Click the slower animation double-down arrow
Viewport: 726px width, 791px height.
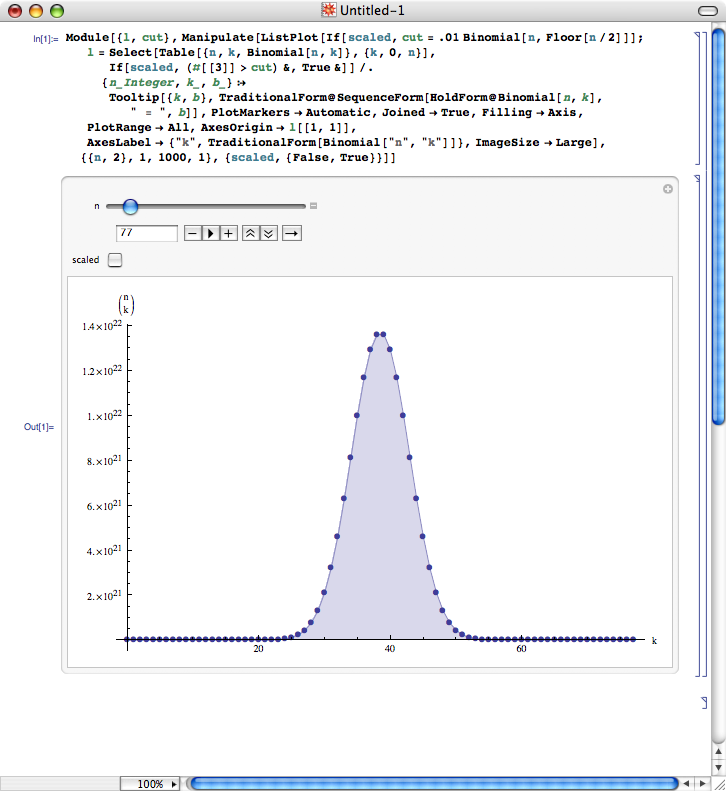tap(267, 233)
